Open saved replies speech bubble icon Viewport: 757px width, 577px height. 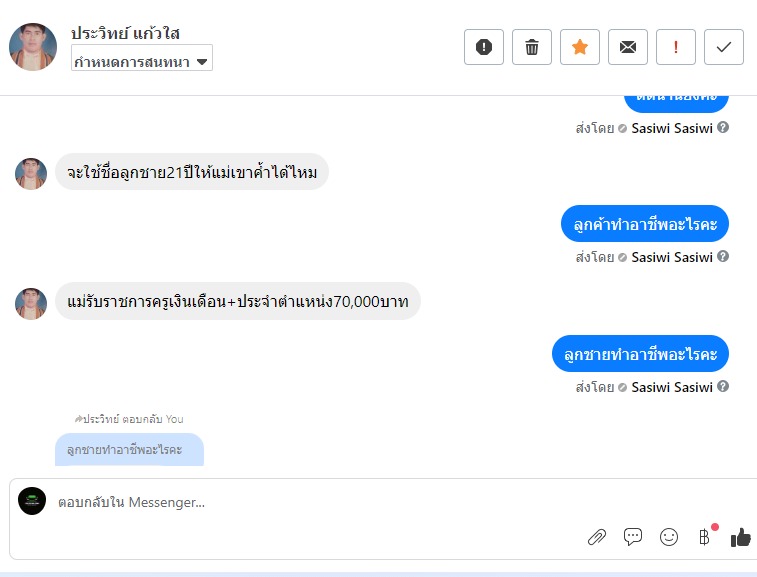coord(633,537)
